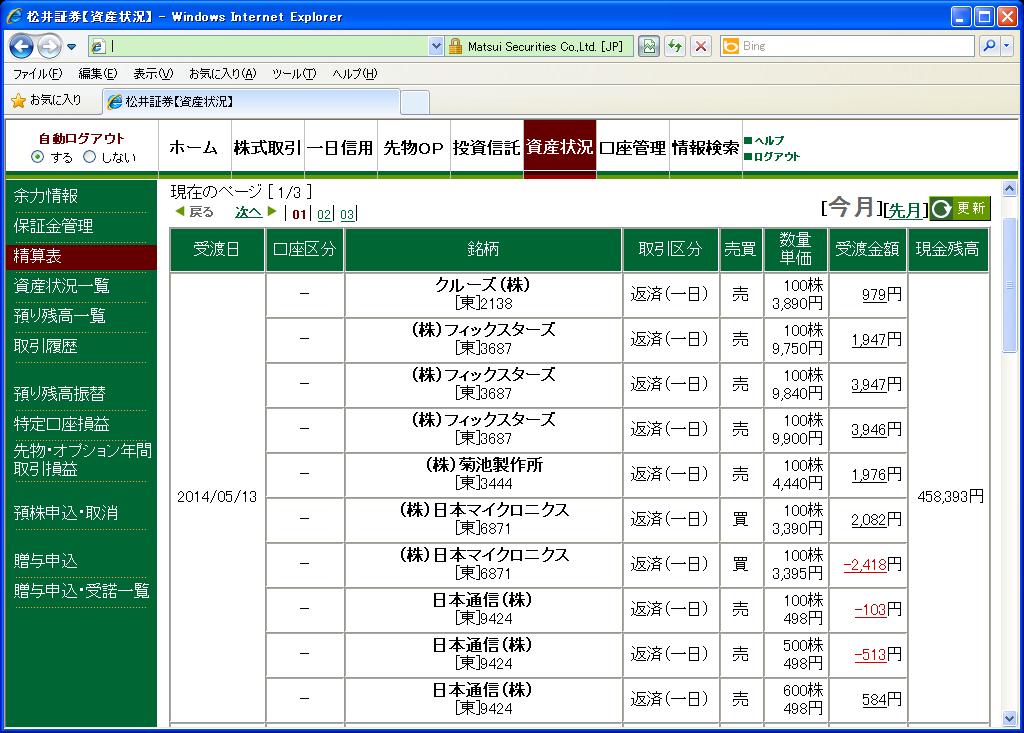
Task: Open the address bar dropdown arrow
Action: point(435,46)
